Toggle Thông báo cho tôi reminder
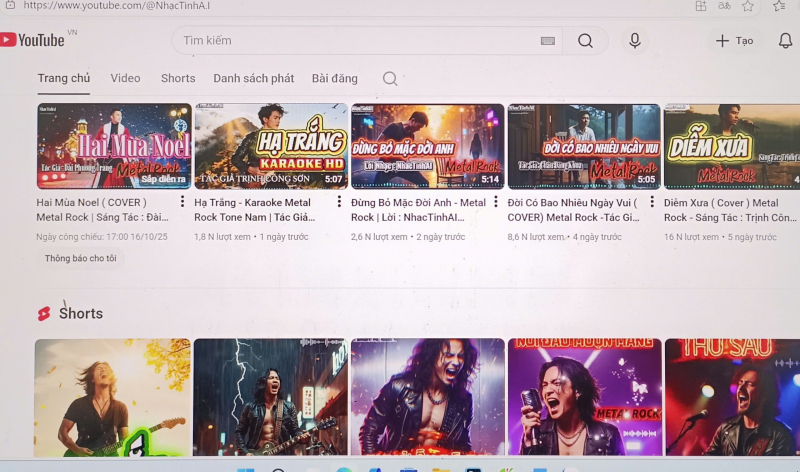Screen dimensions: 800x472 coord(81,258)
